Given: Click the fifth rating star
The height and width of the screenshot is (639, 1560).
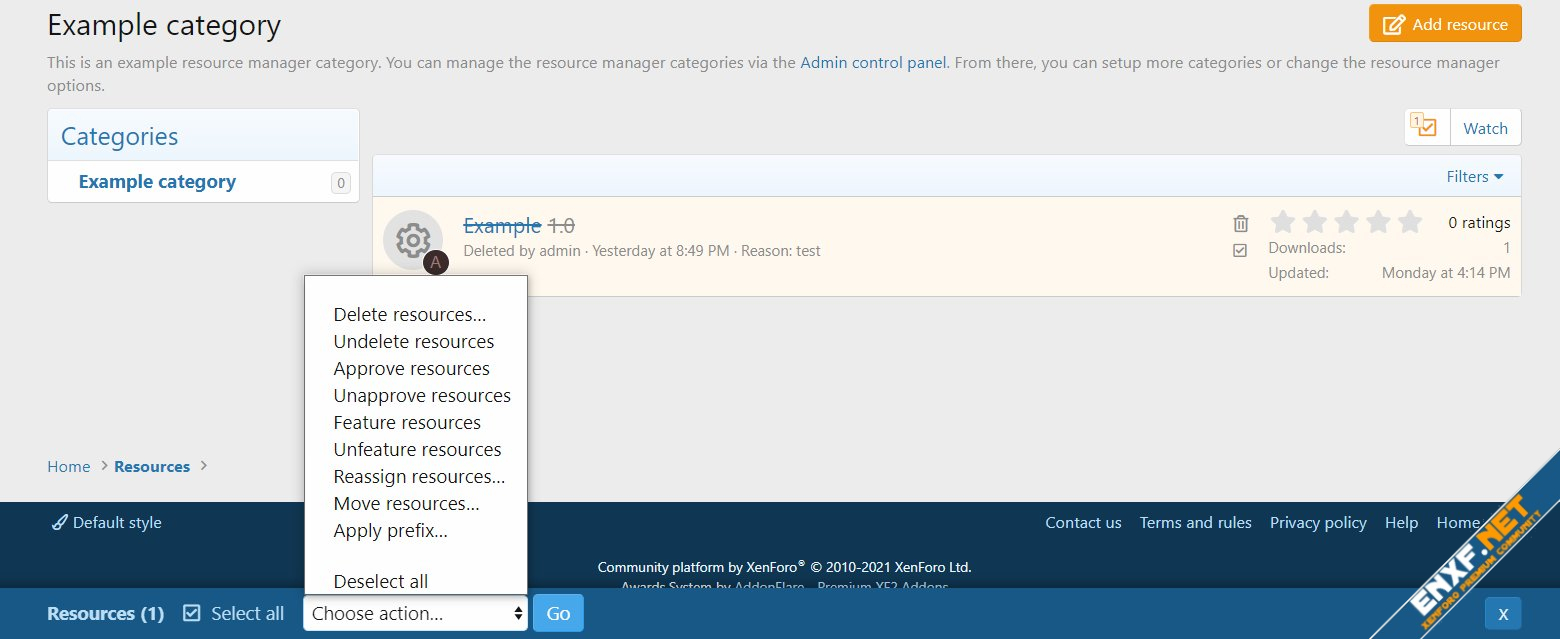Looking at the screenshot, I should coord(1410,222).
